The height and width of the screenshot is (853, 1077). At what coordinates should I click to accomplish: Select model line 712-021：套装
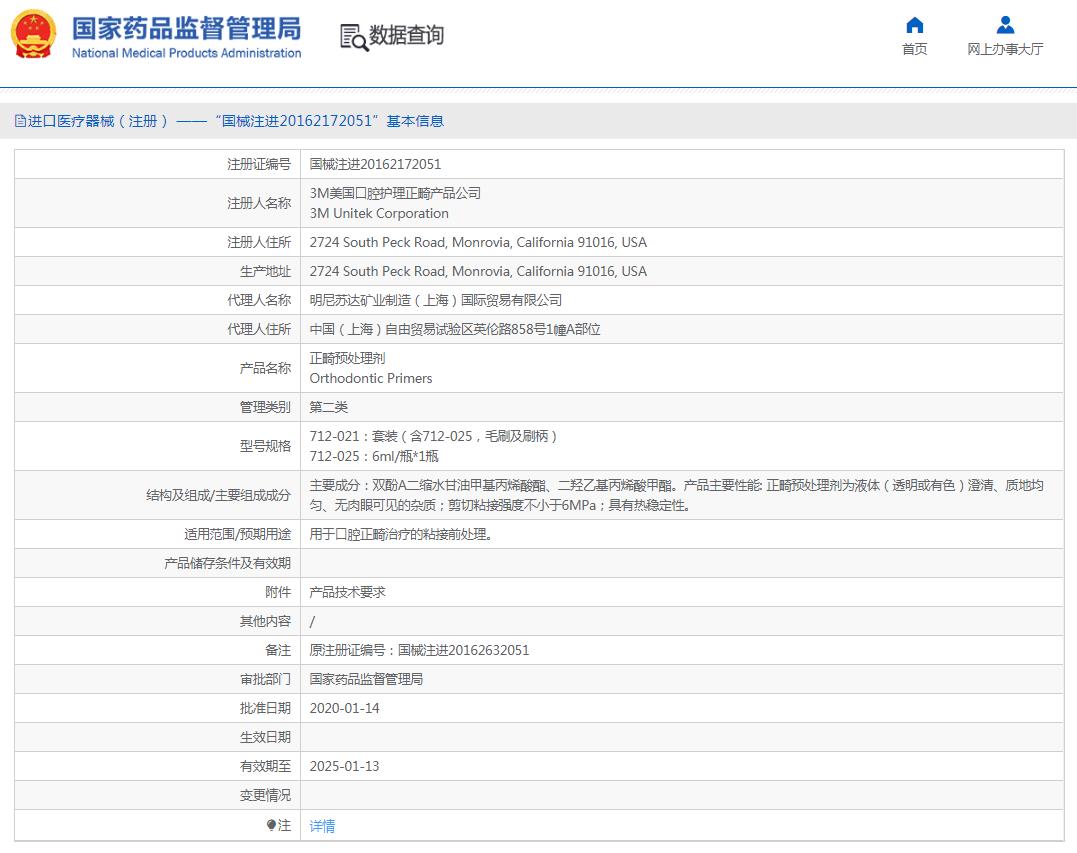click(x=433, y=436)
